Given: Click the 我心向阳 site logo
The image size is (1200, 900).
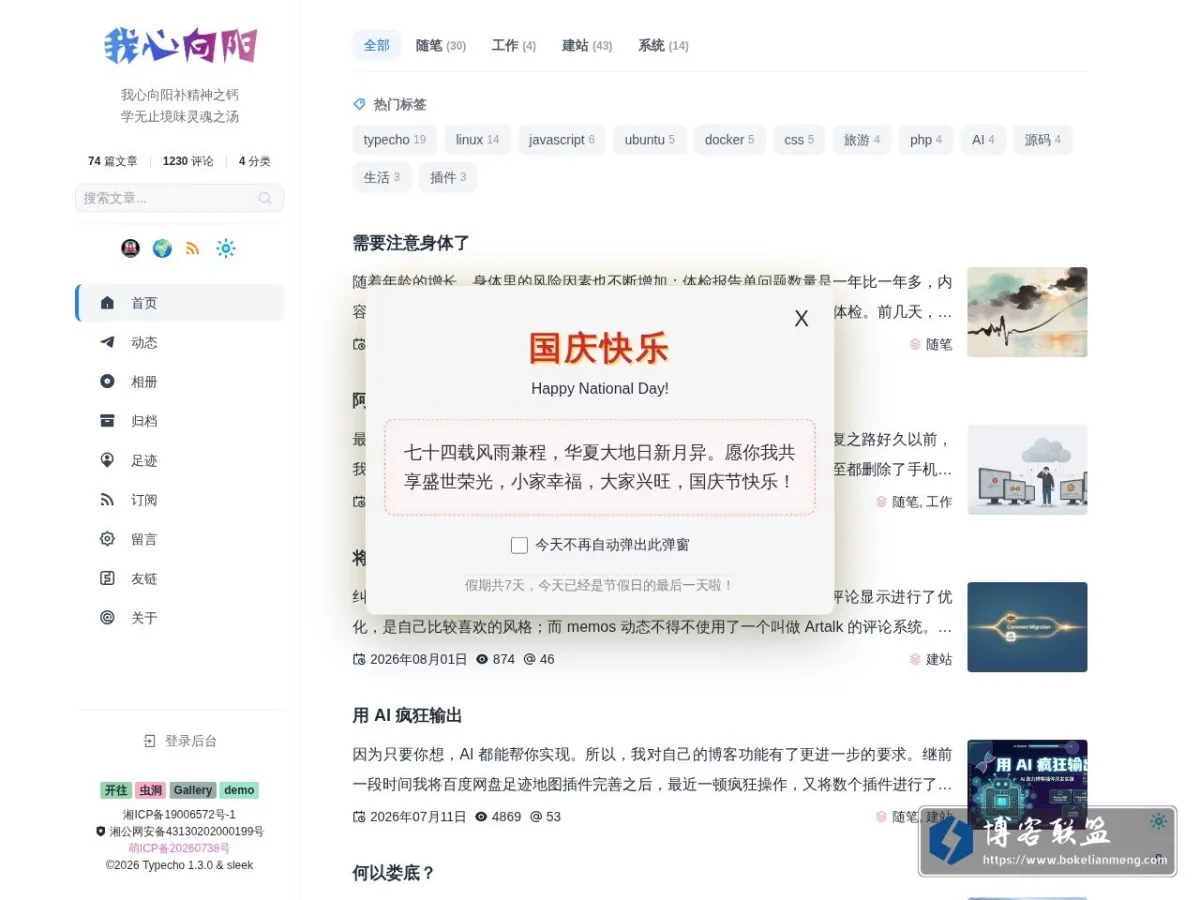Looking at the screenshot, I should point(180,46).
